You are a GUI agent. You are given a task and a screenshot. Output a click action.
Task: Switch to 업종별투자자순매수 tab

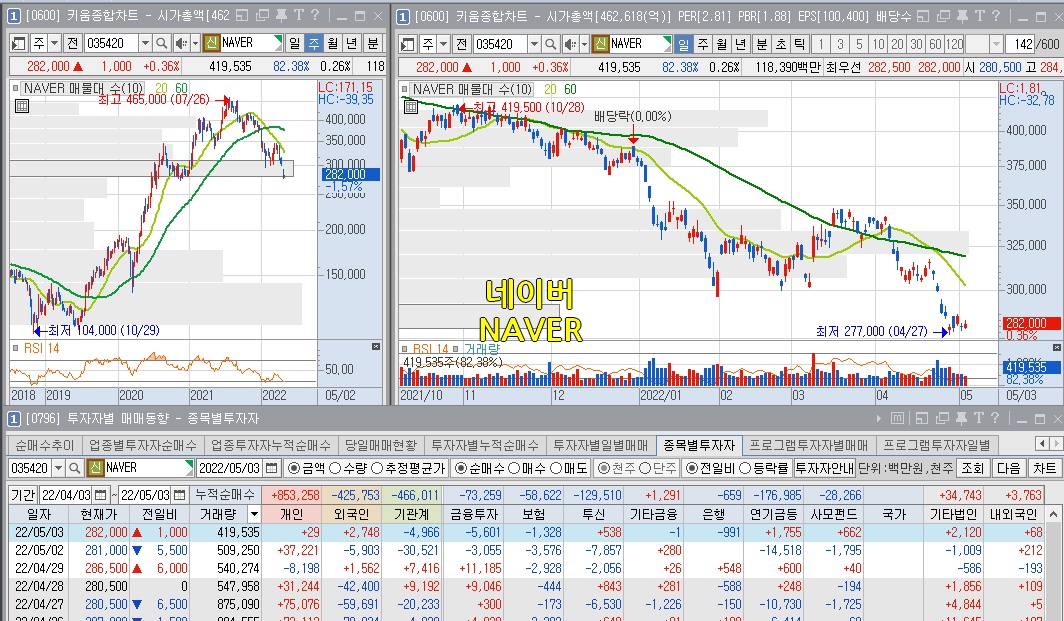click(142, 445)
